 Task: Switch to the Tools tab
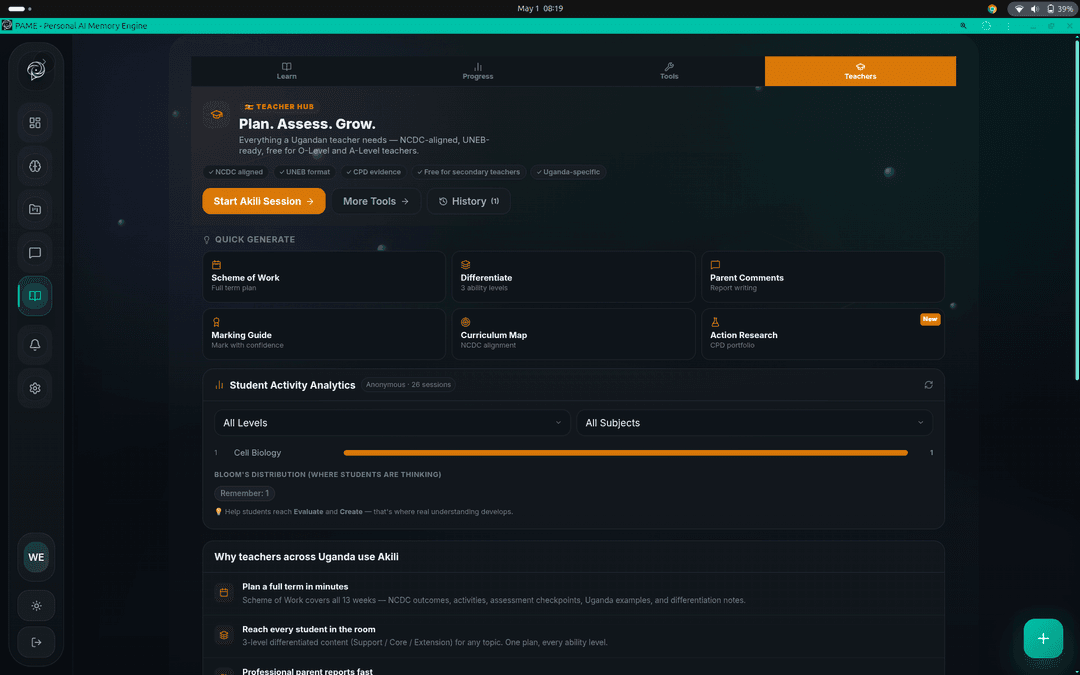coord(669,71)
